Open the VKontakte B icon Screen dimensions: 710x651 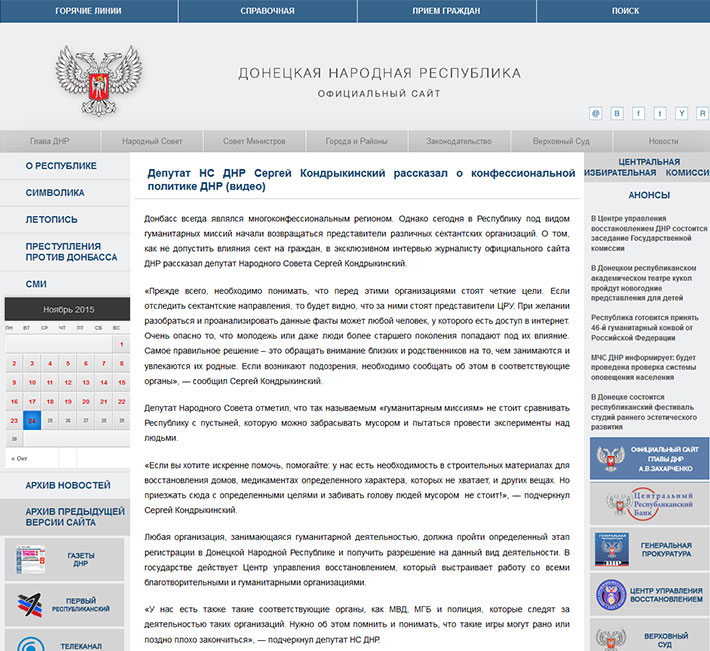(x=617, y=113)
